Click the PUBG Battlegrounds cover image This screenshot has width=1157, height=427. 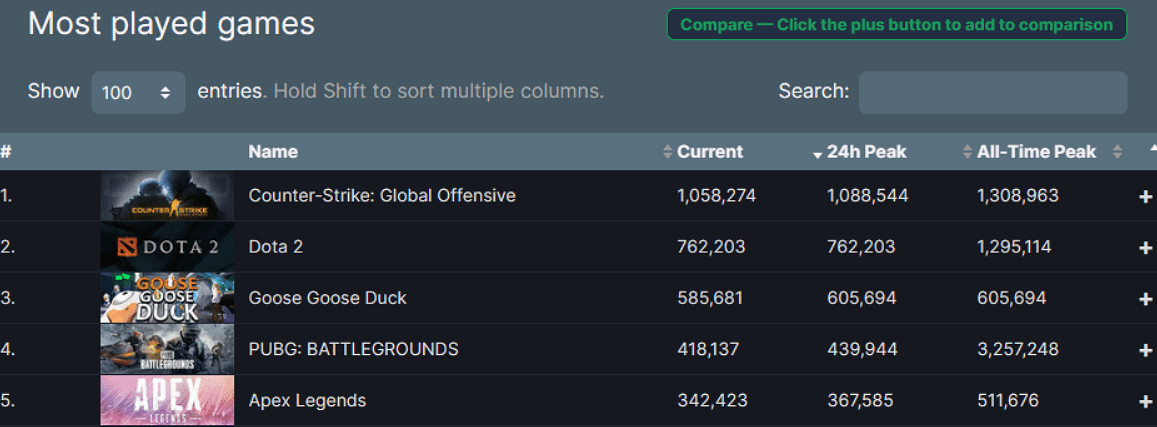(167, 349)
